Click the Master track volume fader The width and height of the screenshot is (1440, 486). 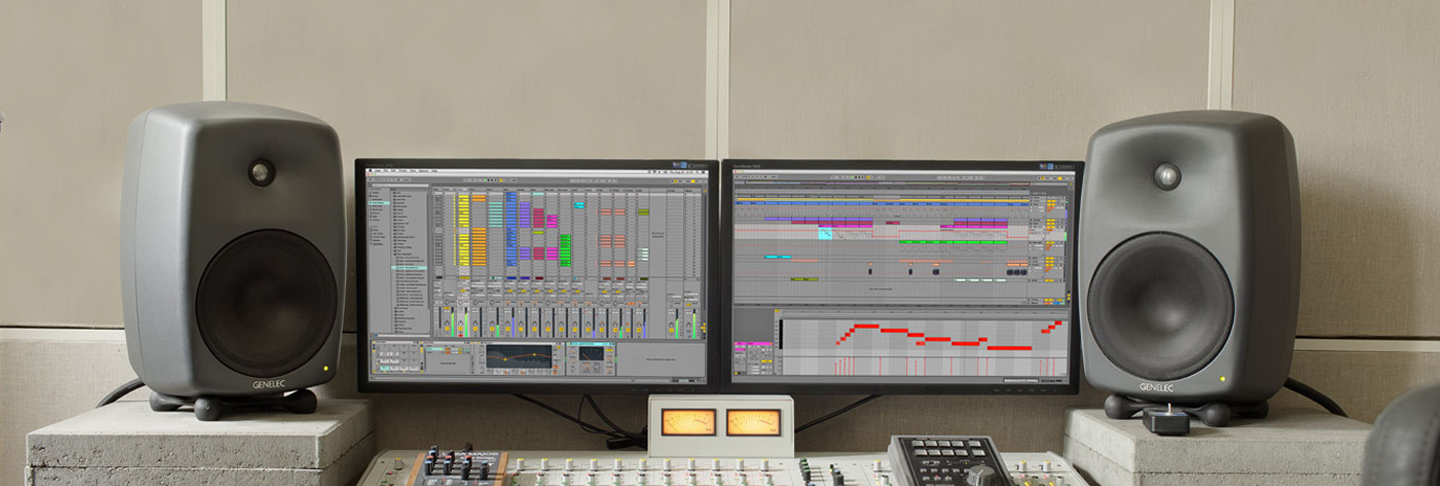coord(692,322)
